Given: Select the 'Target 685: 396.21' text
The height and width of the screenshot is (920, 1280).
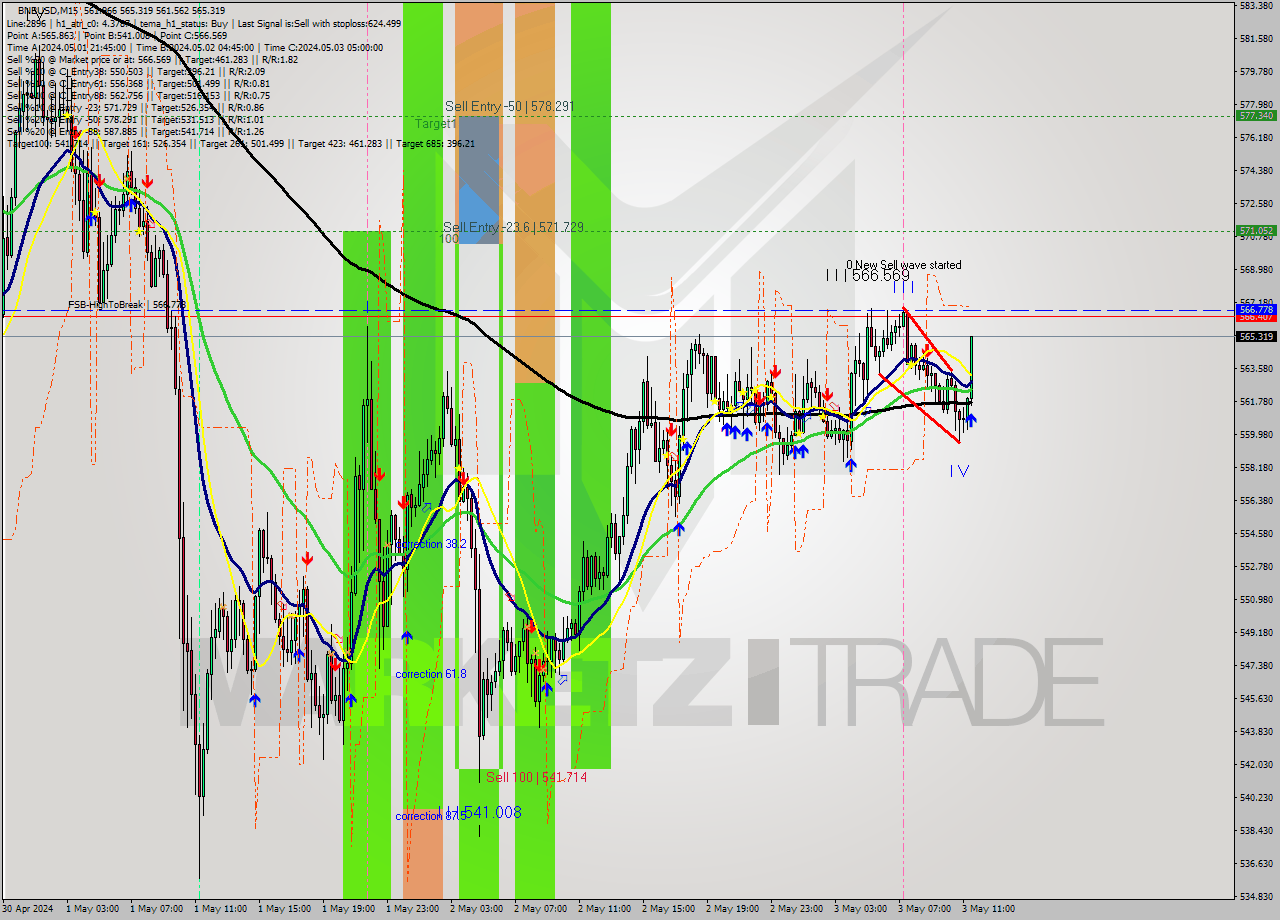Looking at the screenshot, I should (435, 143).
